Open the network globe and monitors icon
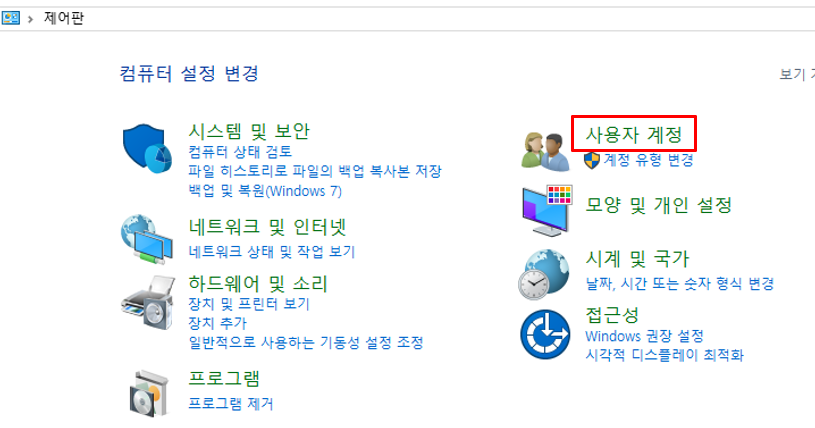 [147, 239]
